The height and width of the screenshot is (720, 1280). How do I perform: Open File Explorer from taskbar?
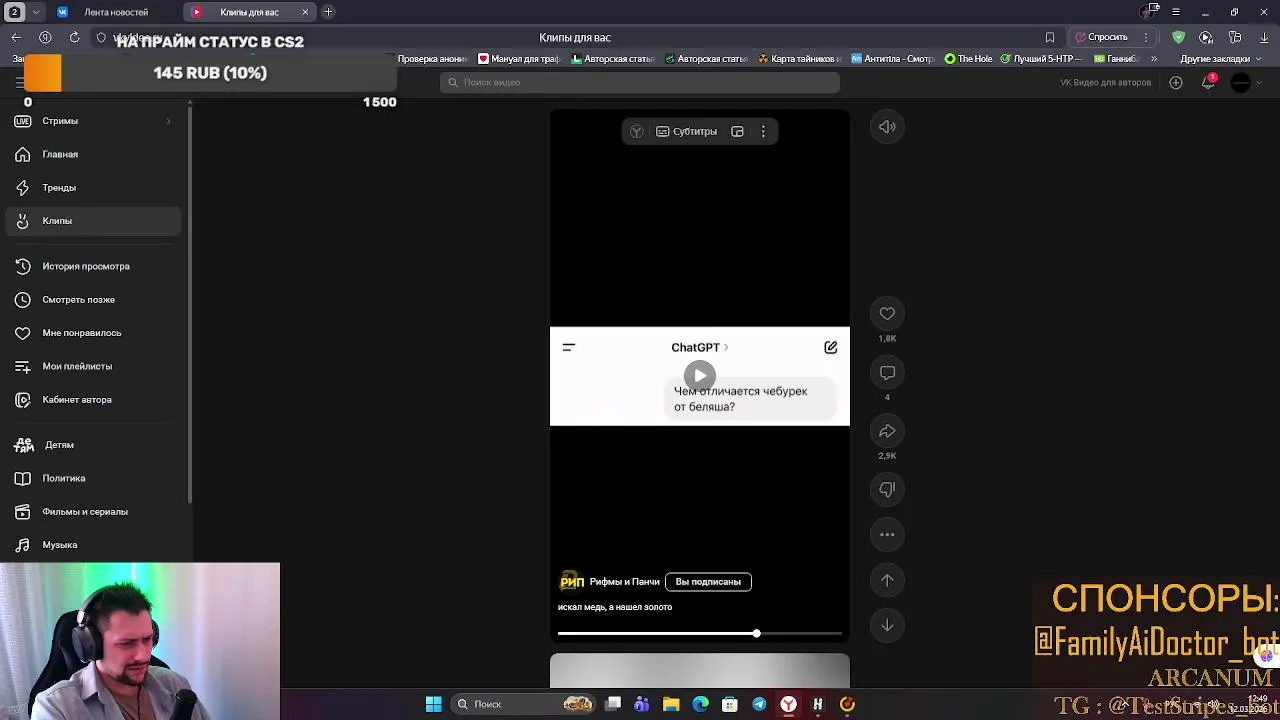[671, 704]
